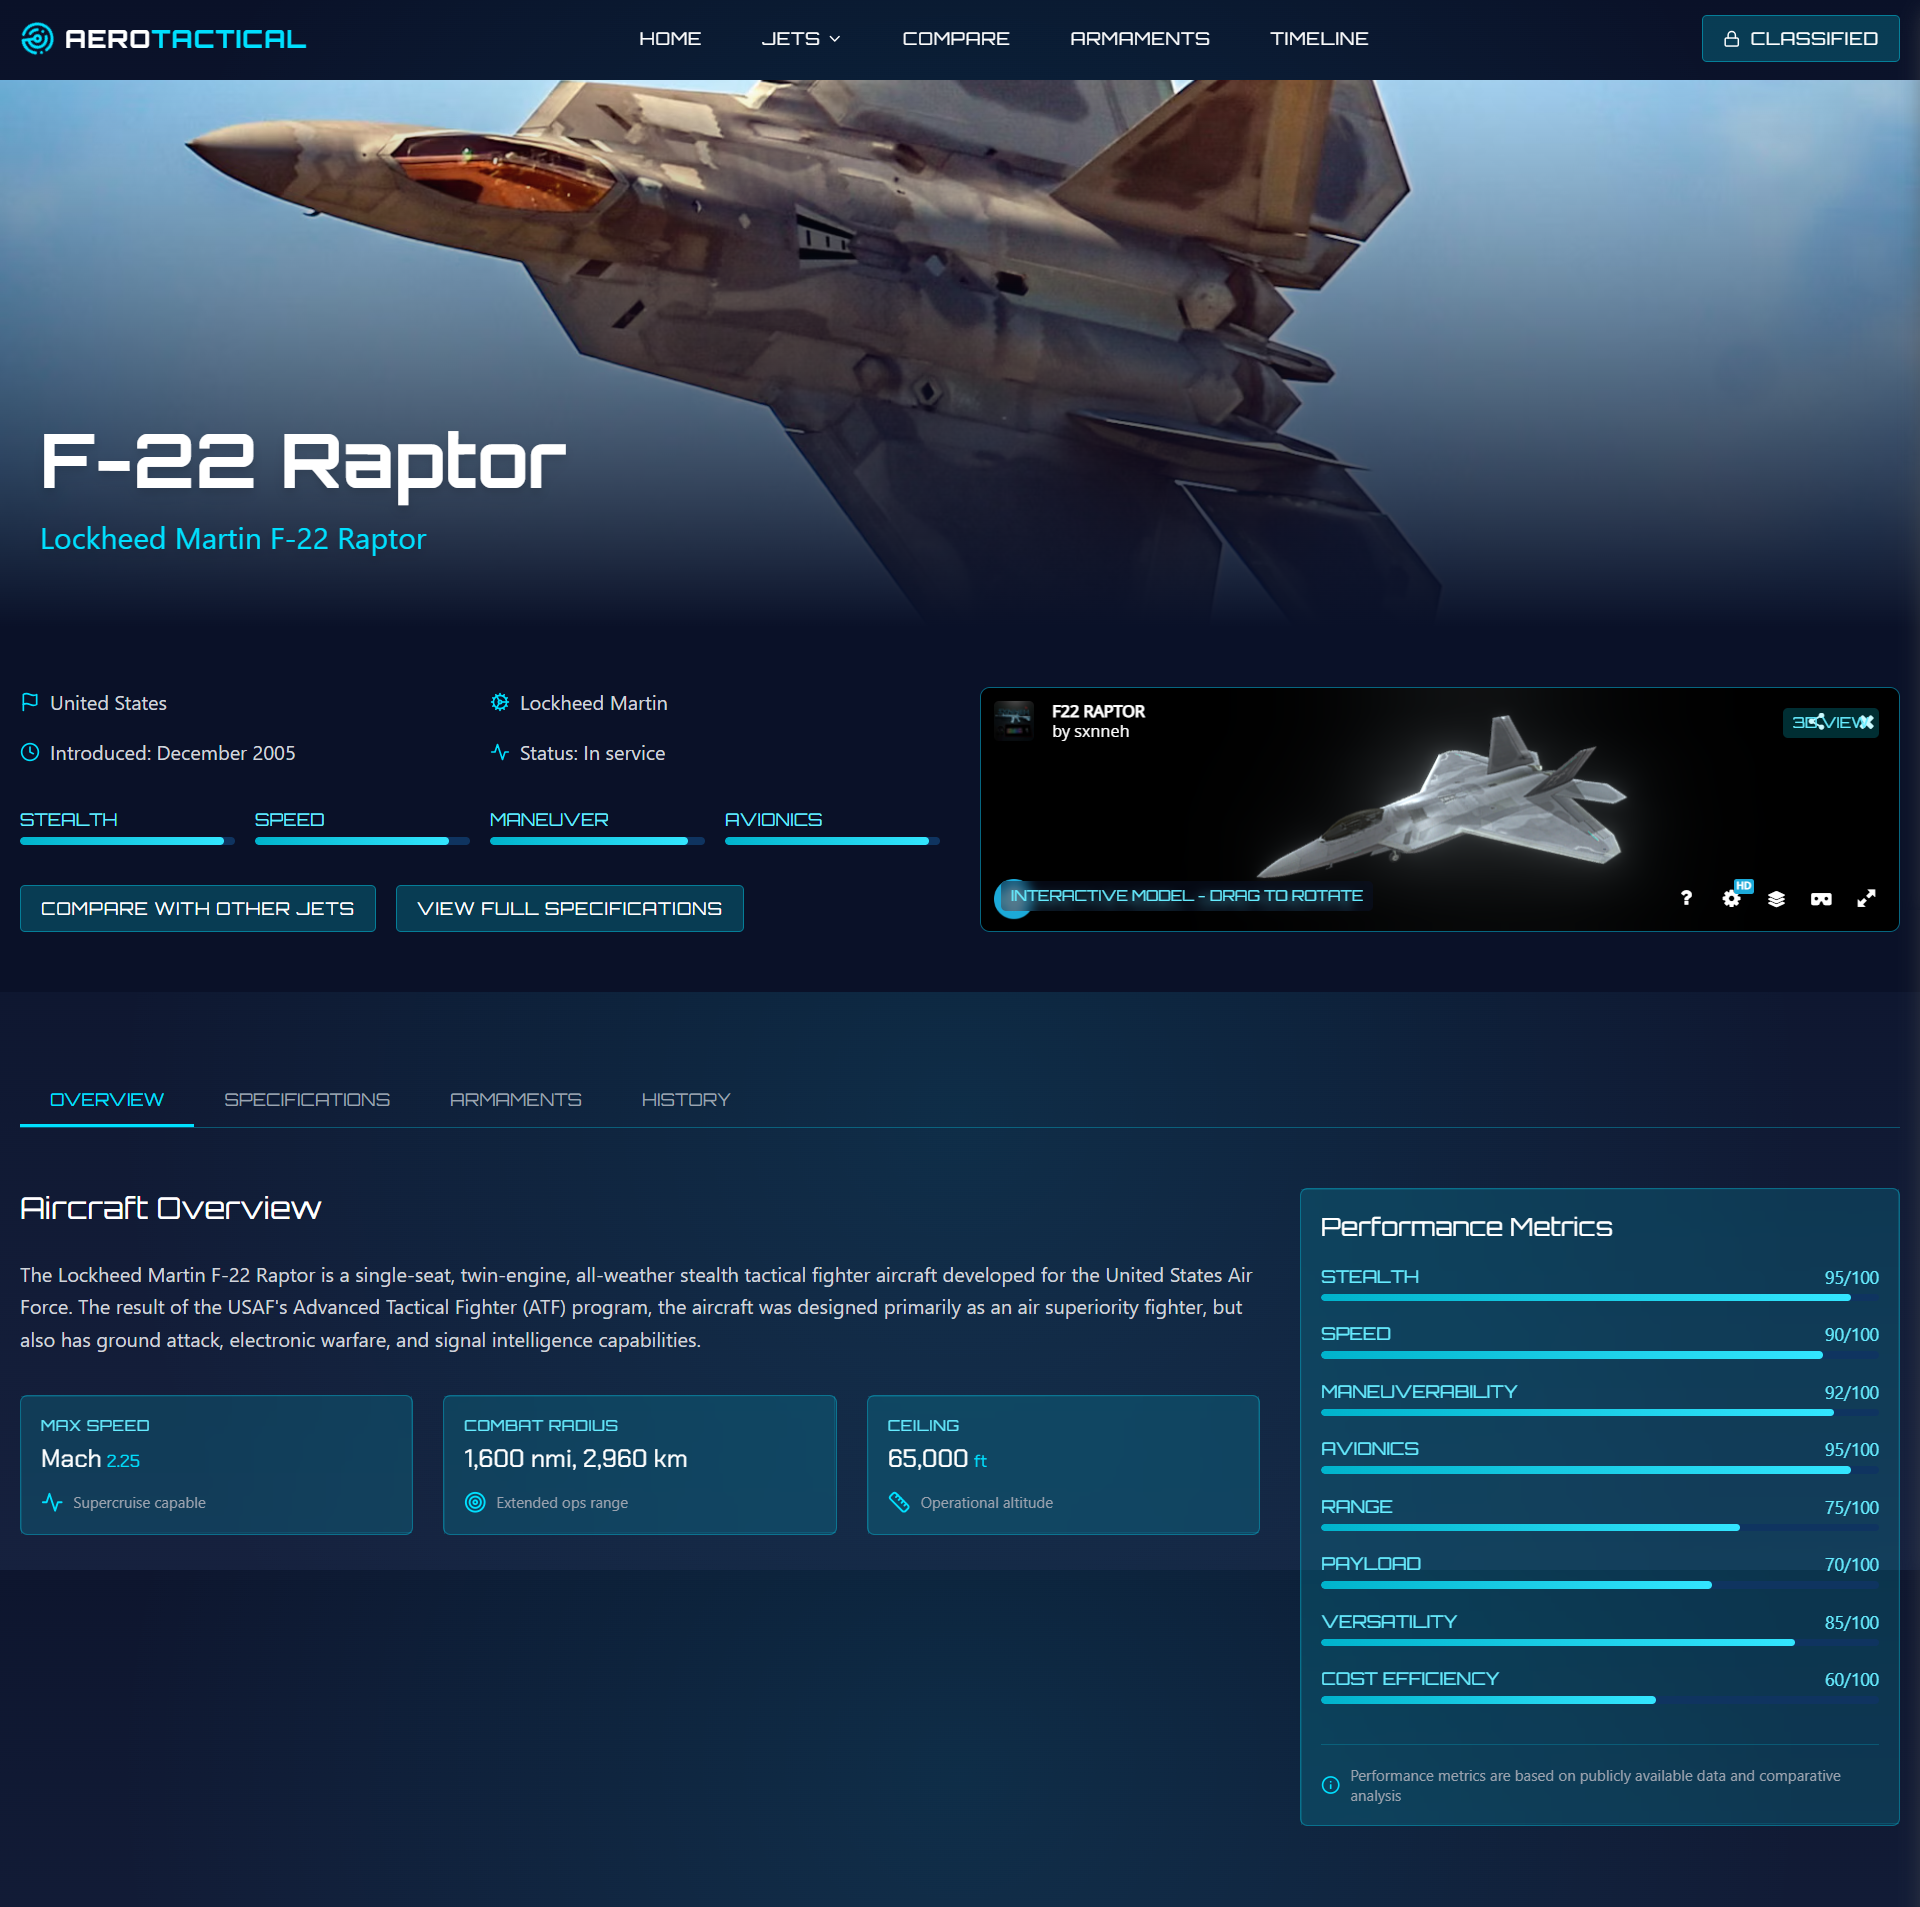Go to the Home nav item
Viewport: 1920px width, 1907px height.
(x=670, y=39)
